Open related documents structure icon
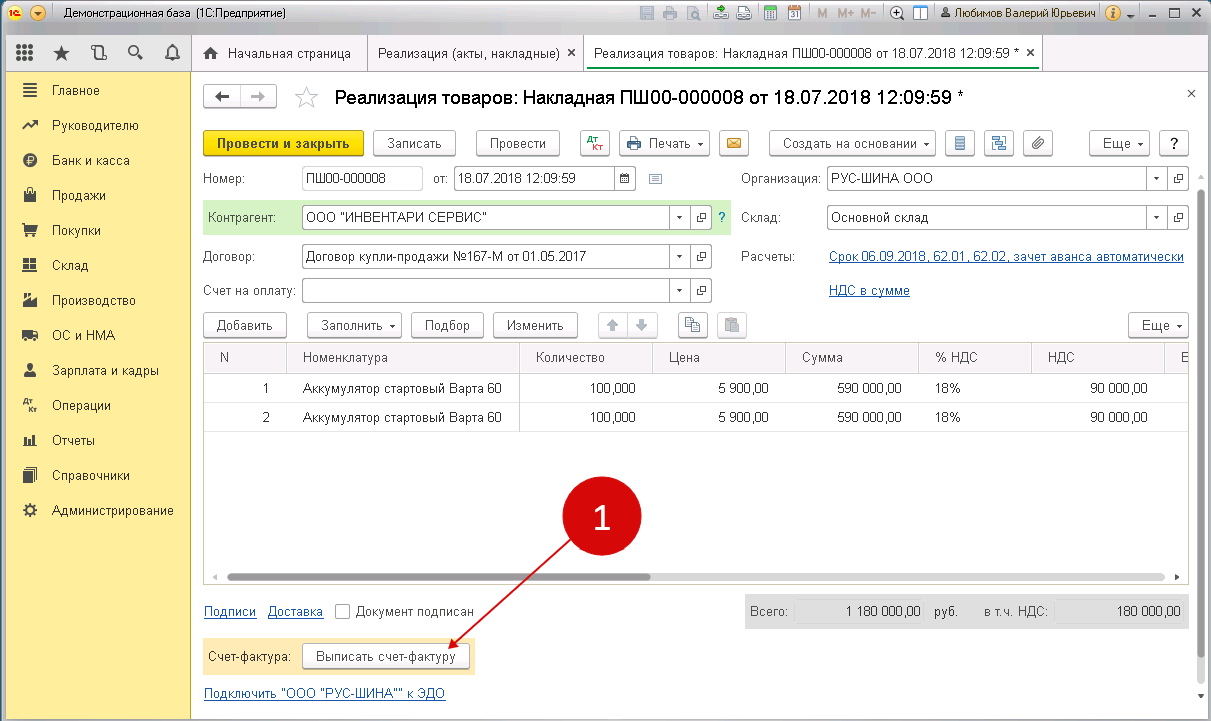 (998, 143)
